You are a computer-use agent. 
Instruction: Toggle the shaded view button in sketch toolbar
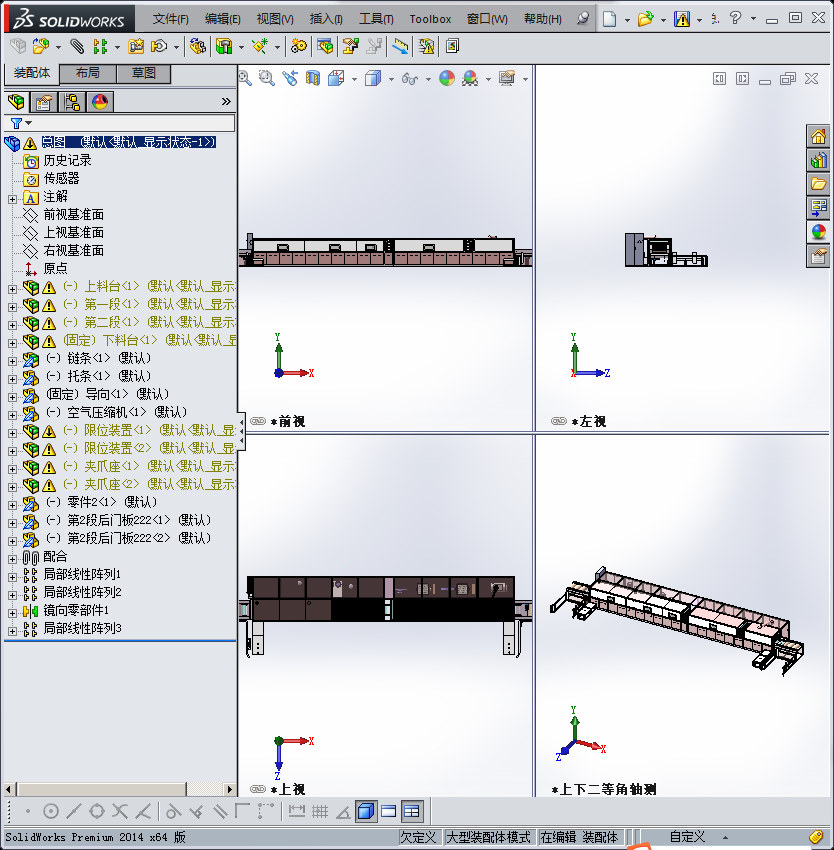(x=366, y=812)
